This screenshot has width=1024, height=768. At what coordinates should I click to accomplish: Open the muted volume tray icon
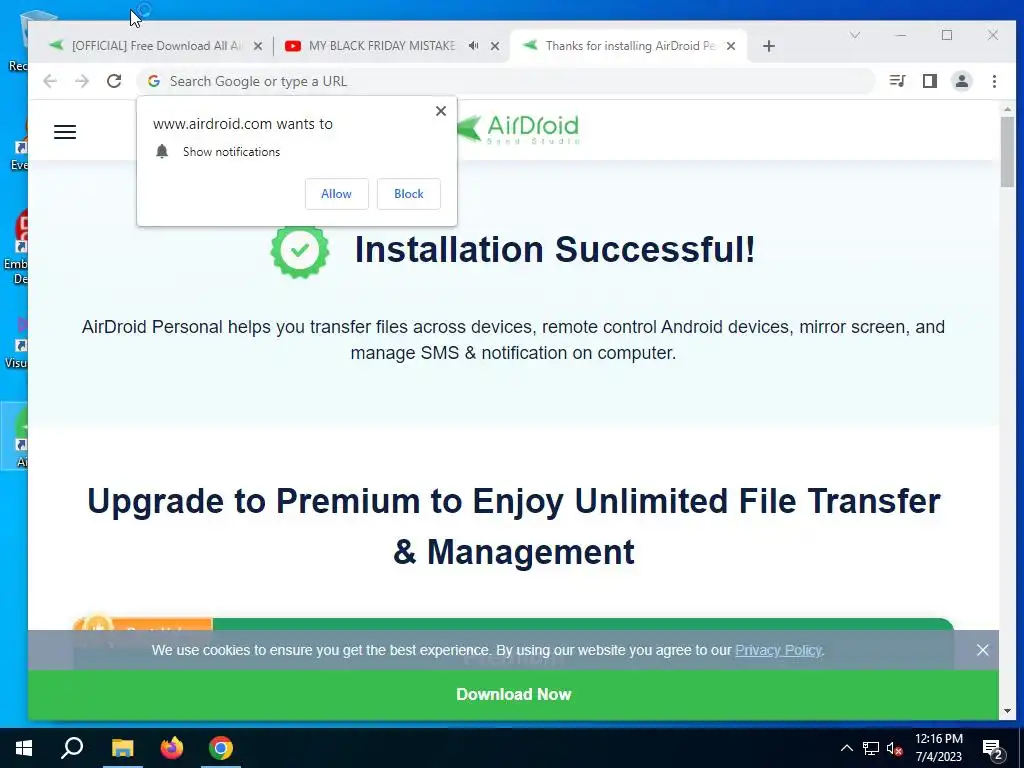[895, 748]
